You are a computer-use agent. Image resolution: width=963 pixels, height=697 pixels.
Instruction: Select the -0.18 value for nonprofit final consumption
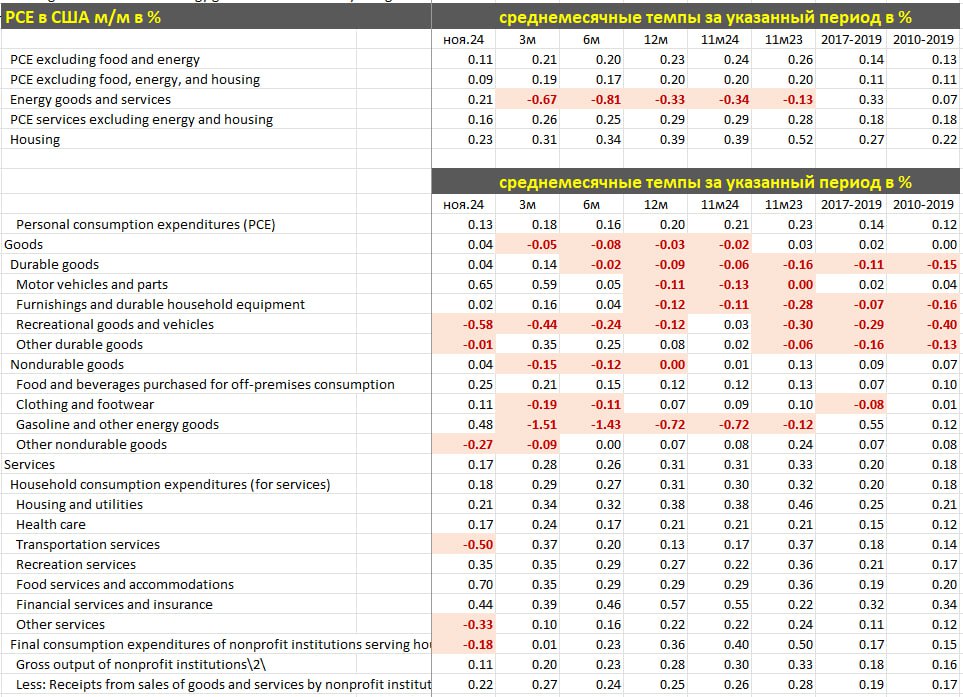click(x=478, y=645)
